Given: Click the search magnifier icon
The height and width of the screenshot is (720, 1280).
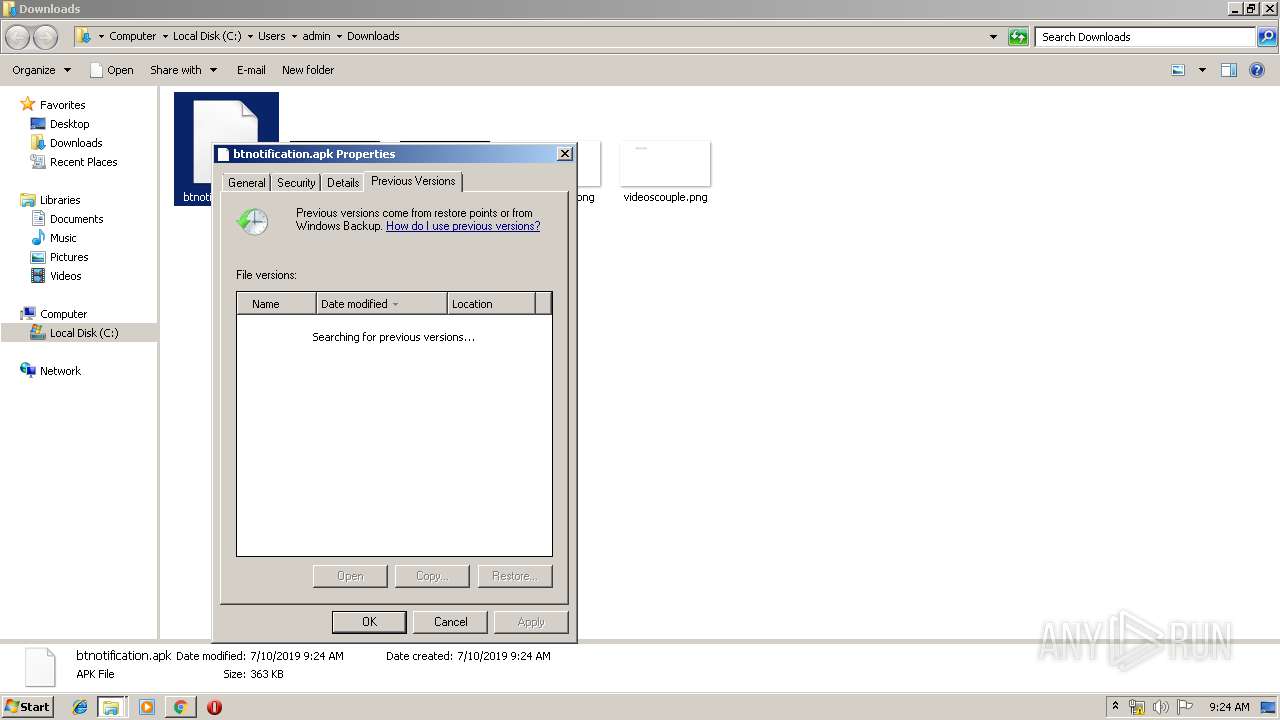Looking at the screenshot, I should [x=1266, y=37].
